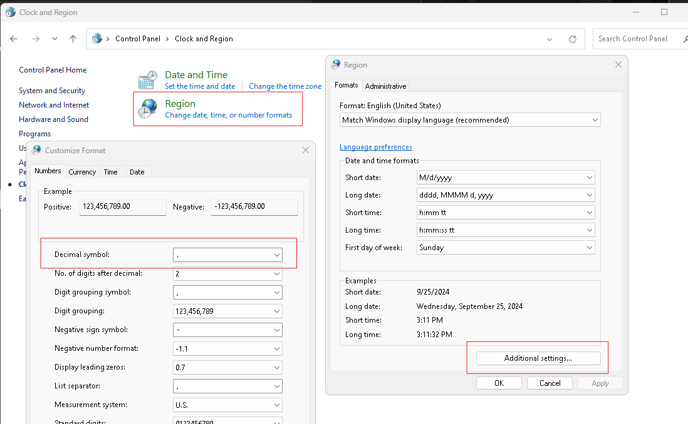Refresh the Control Panel address bar
The image size is (688, 424).
pos(572,39)
